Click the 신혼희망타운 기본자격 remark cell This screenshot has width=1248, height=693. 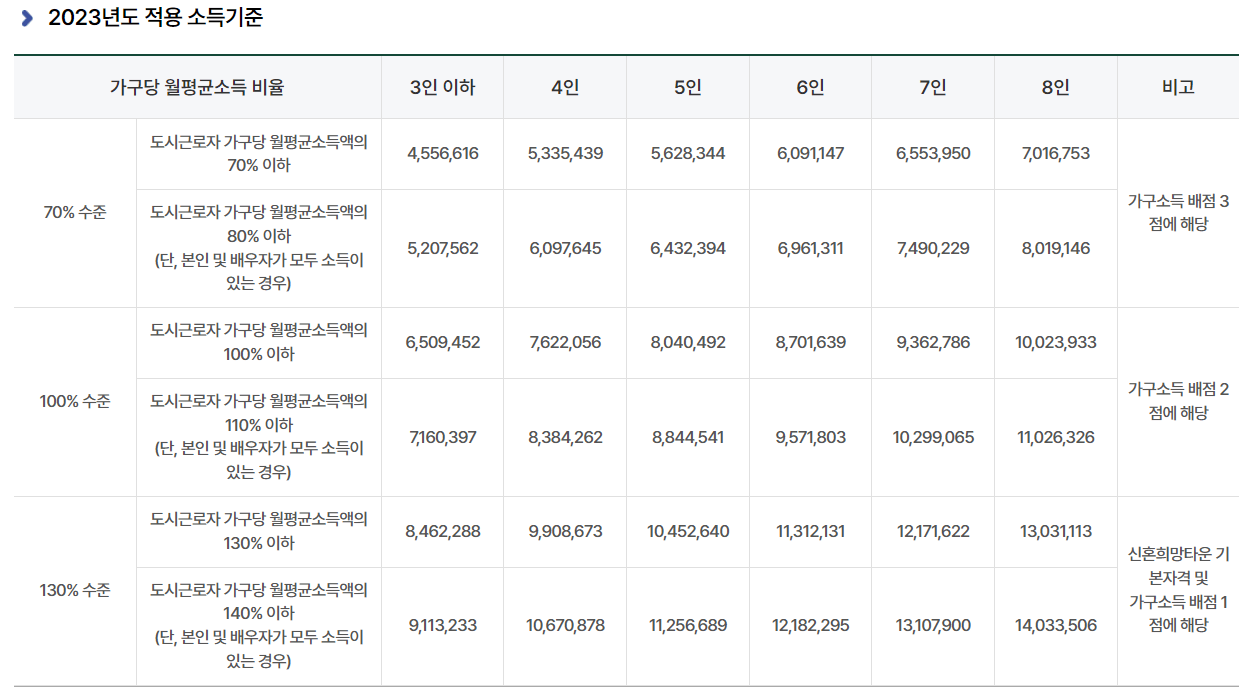pyautogui.click(x=1180, y=590)
